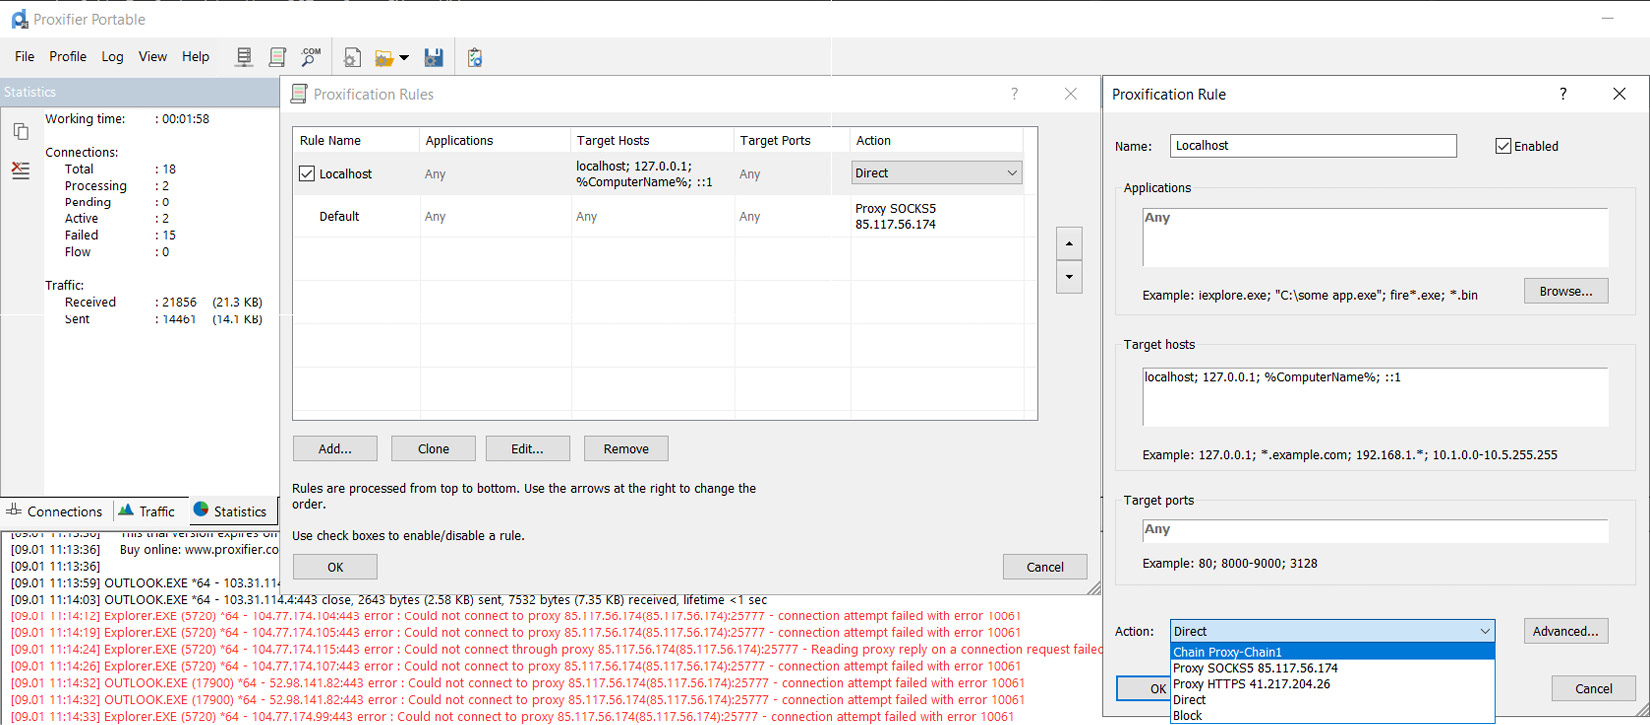
Task: Select the Default rule row
Action: (x=658, y=216)
